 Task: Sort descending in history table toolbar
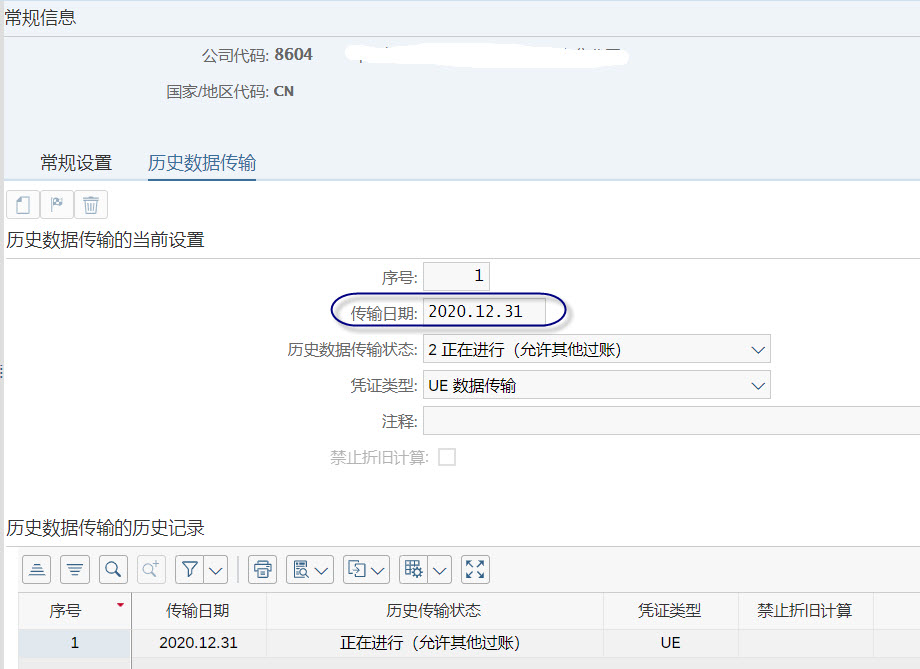pyautogui.click(x=75, y=569)
